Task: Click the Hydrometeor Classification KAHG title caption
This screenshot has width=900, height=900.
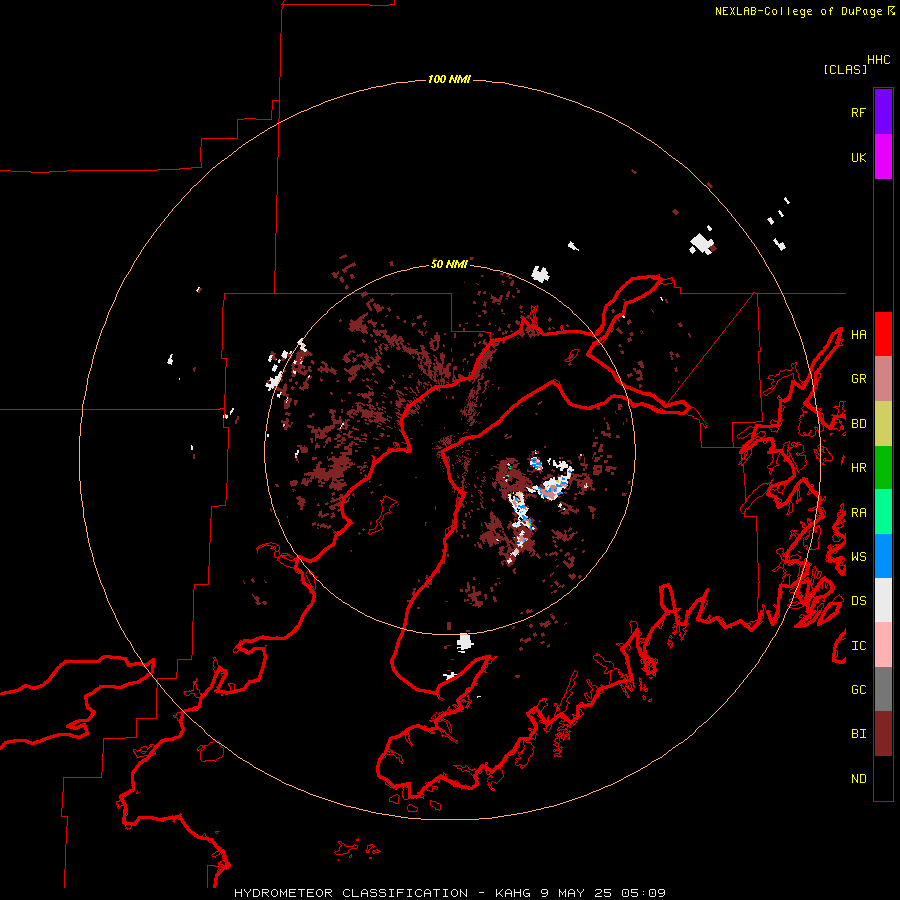Action: pos(450,893)
